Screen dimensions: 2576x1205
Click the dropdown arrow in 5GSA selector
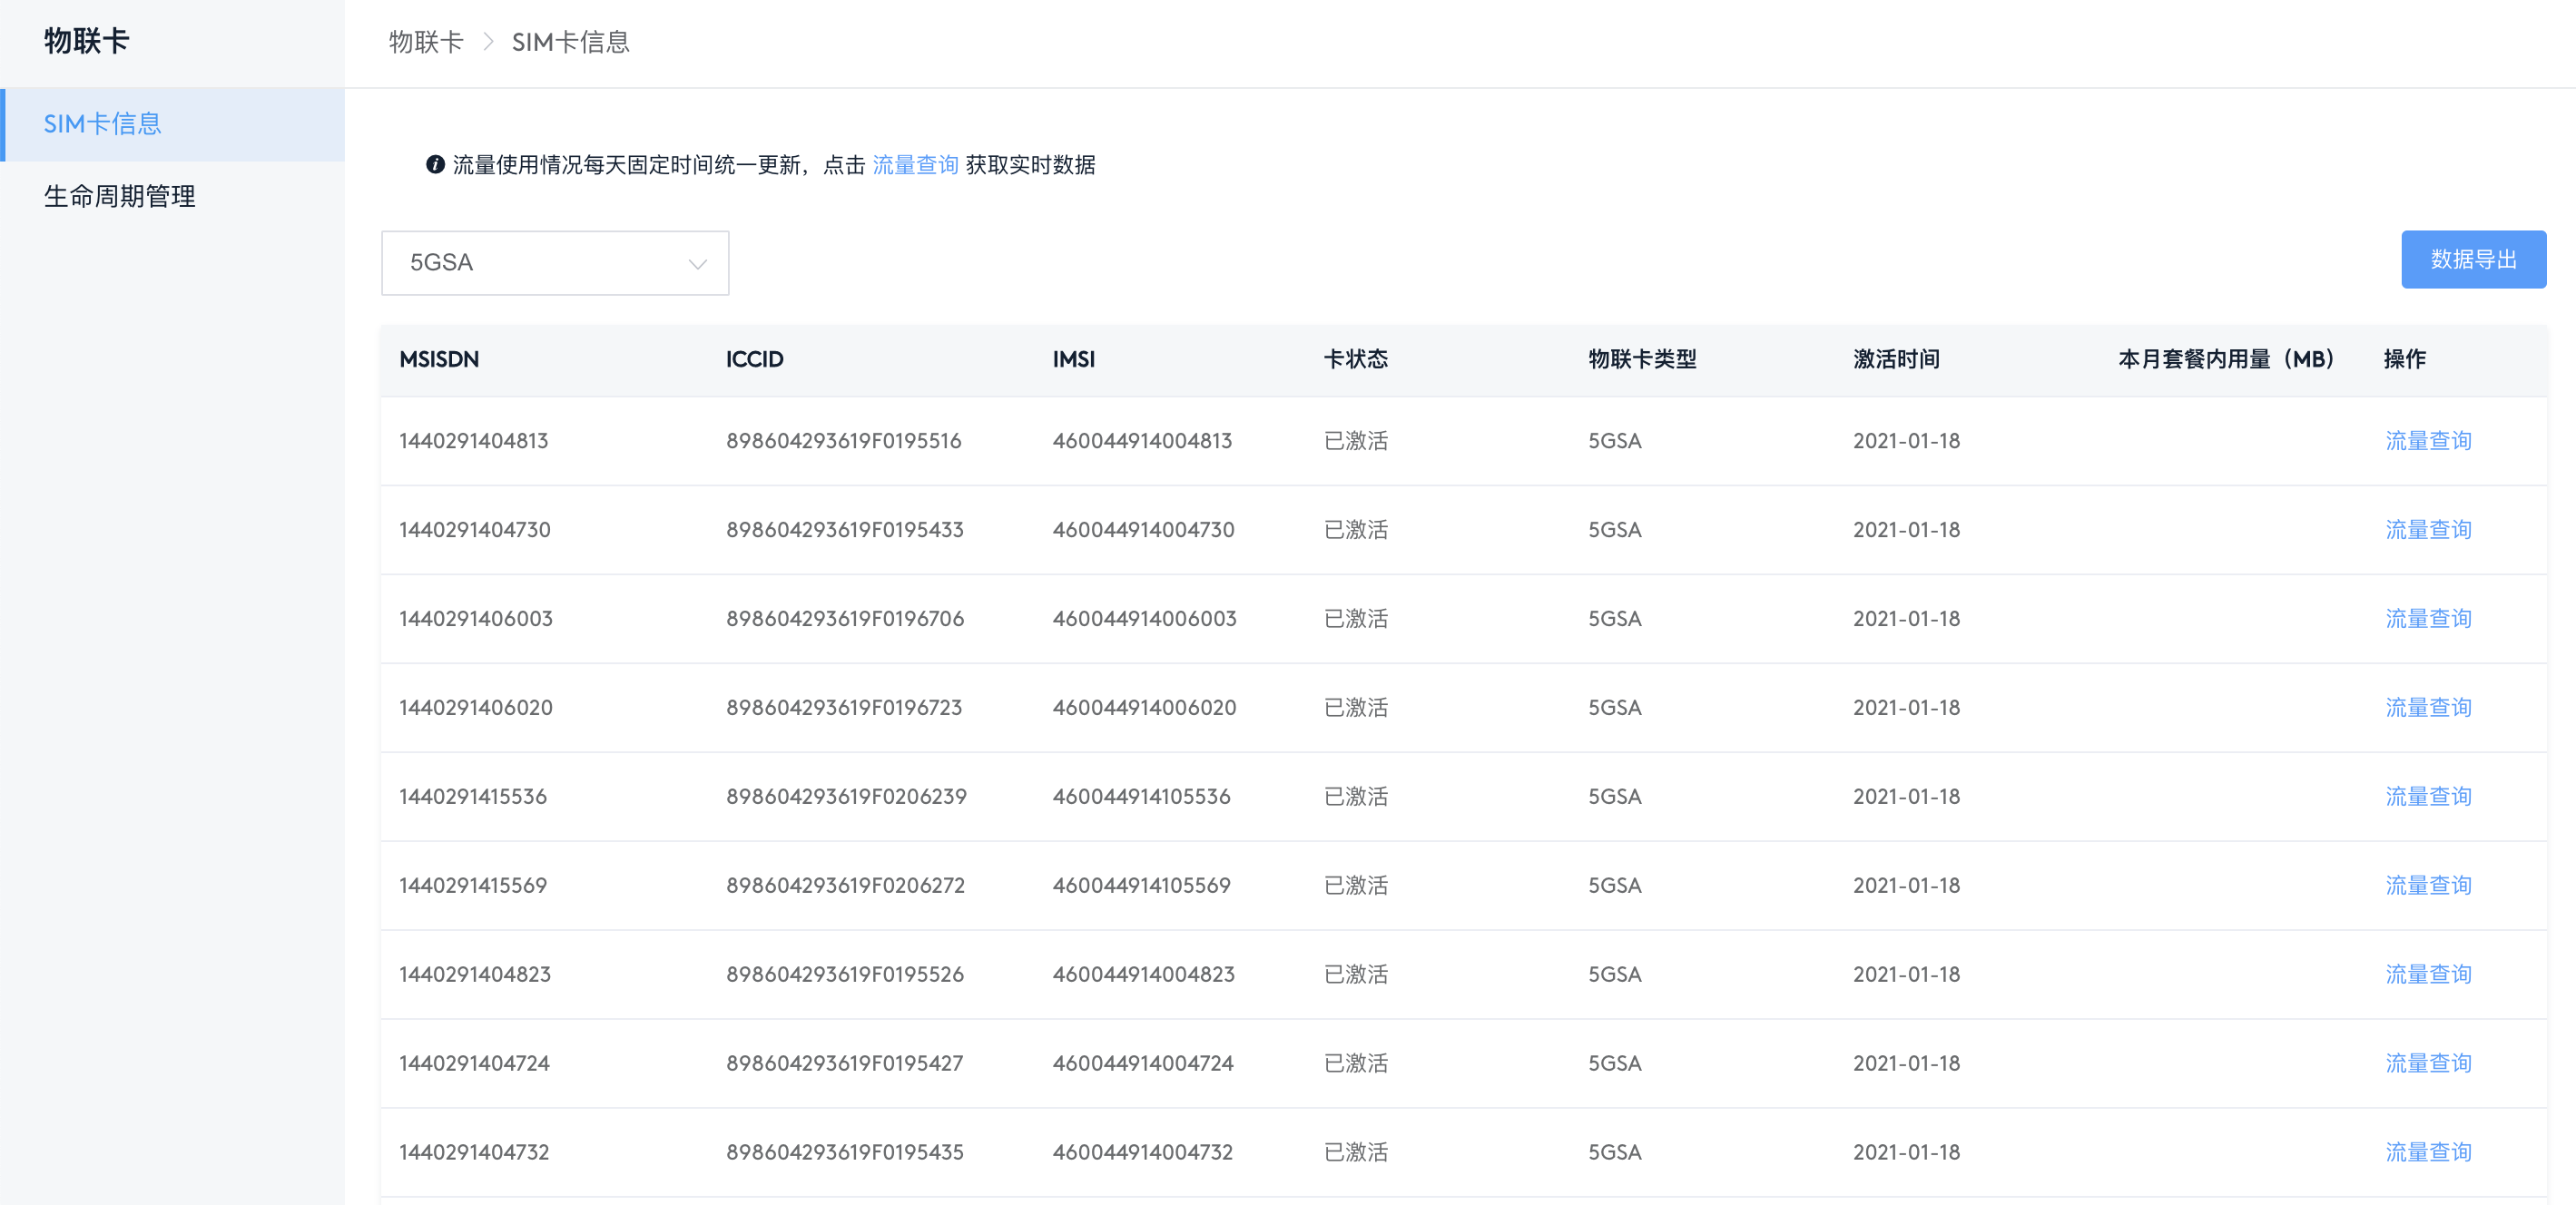click(697, 264)
